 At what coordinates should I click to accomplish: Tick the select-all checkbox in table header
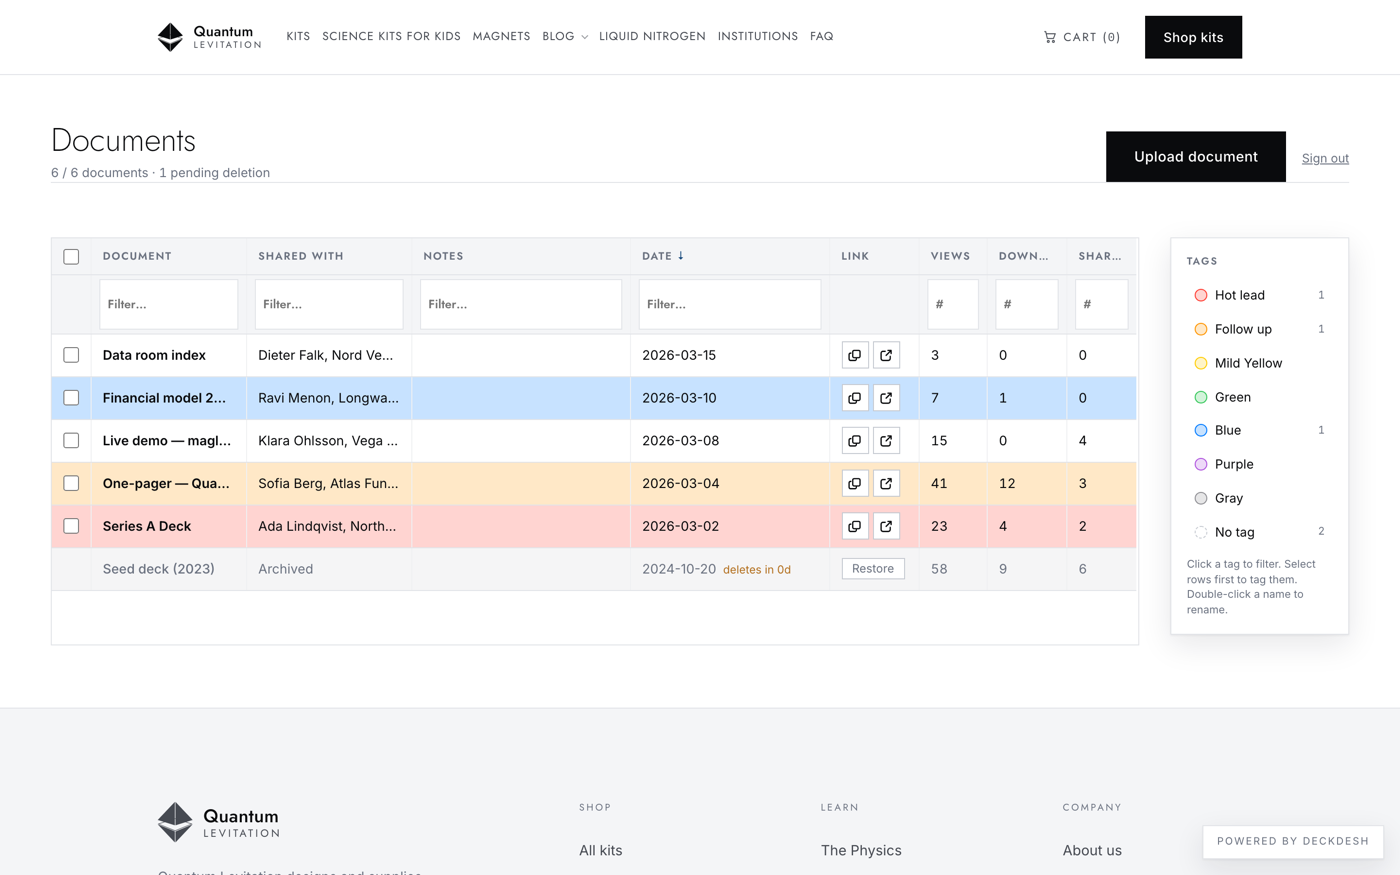[71, 257]
